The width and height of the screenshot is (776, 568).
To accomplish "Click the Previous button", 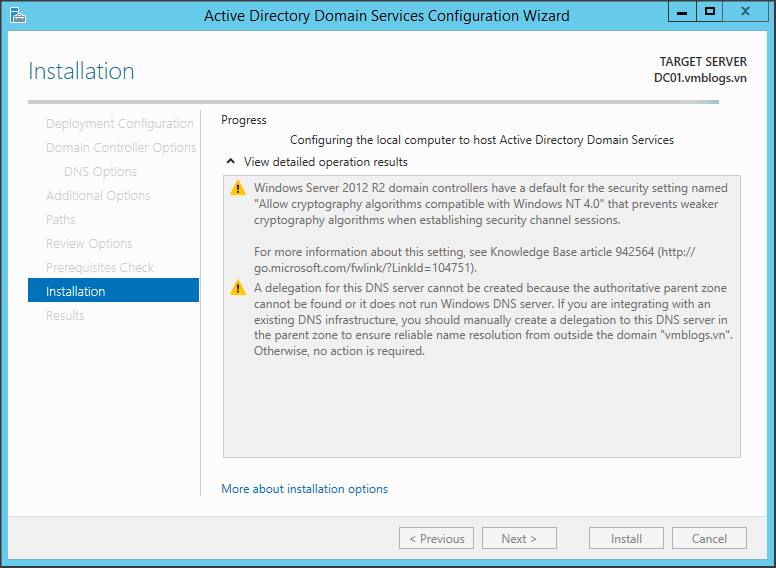I will (436, 538).
